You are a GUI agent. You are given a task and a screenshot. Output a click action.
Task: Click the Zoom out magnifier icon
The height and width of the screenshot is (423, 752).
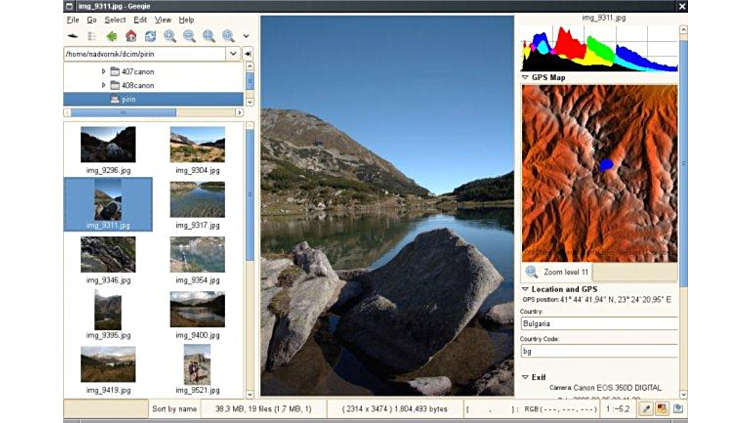click(189, 36)
